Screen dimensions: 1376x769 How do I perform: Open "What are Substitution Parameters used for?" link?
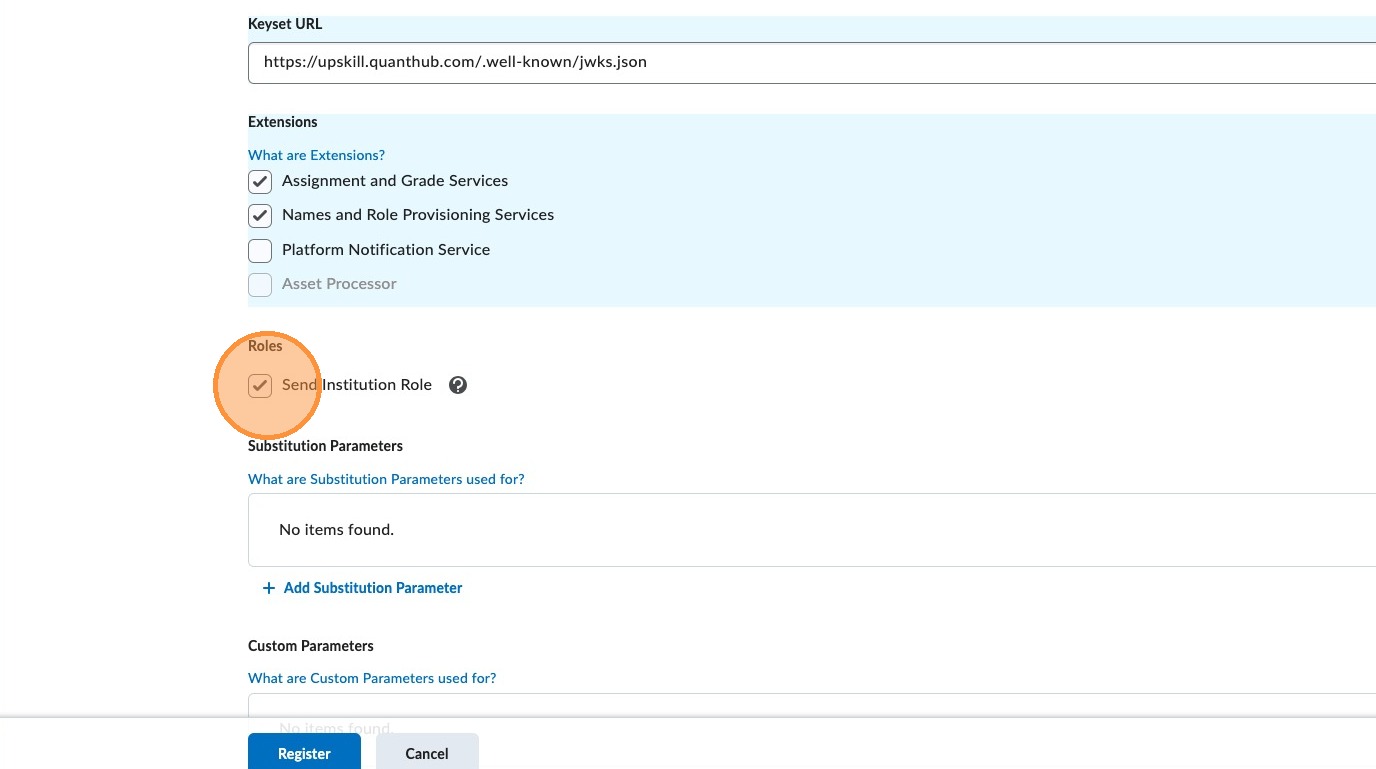[386, 479]
